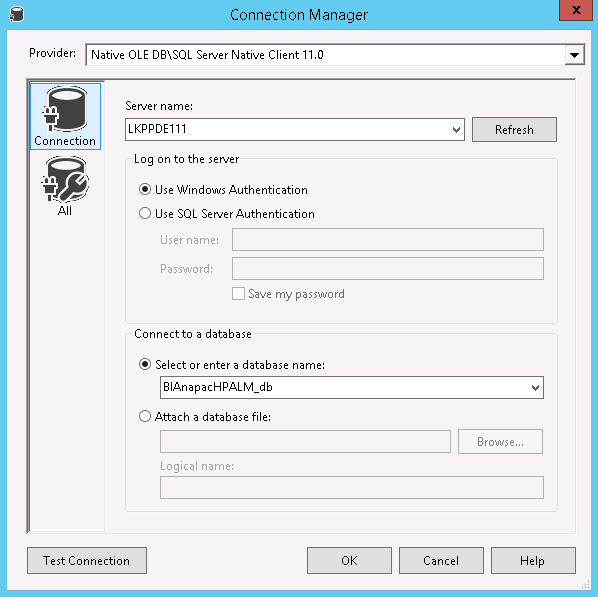Click the database icon in title bar

pos(16,14)
